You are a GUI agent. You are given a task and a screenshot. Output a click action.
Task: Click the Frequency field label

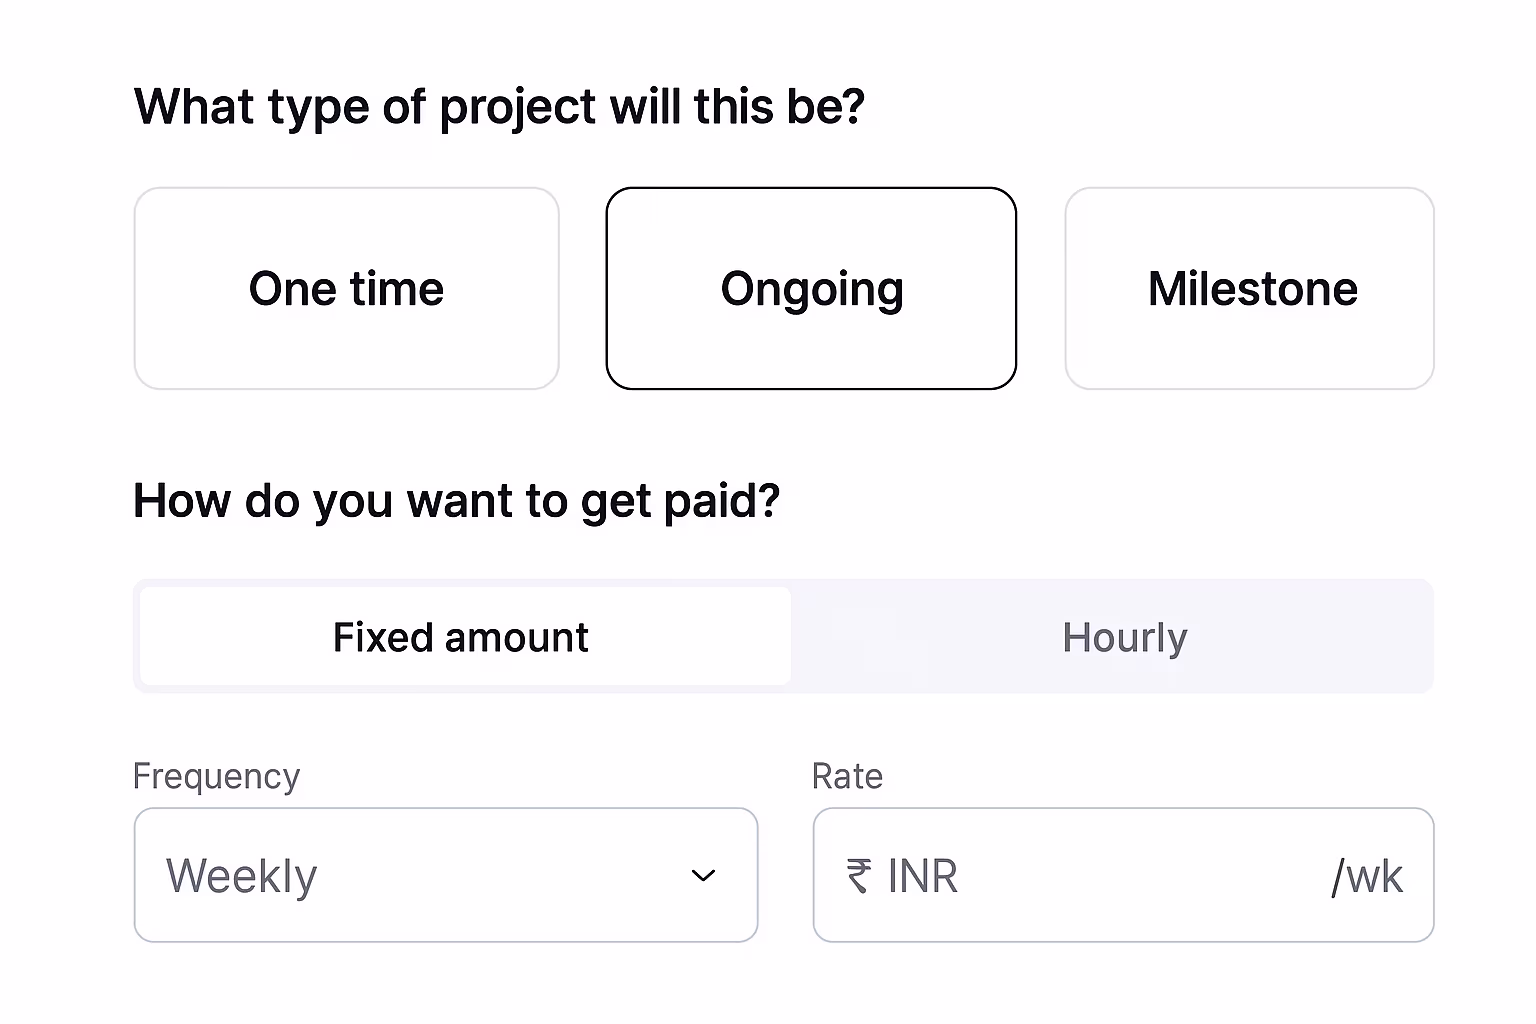coord(216,776)
